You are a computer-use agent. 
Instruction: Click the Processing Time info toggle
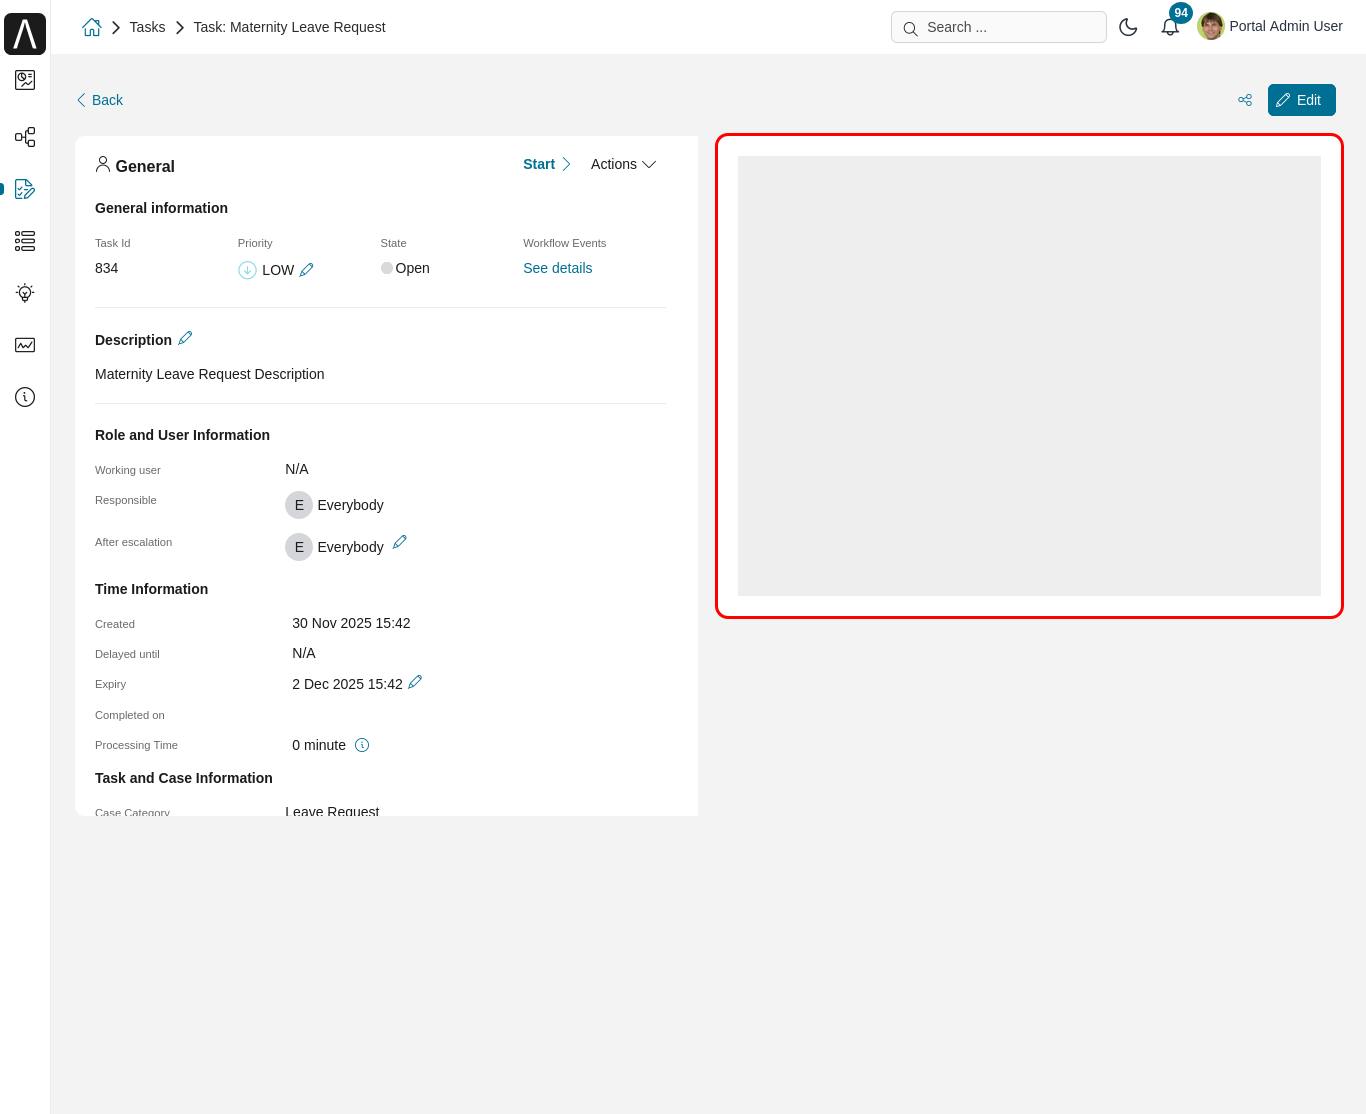tap(362, 744)
